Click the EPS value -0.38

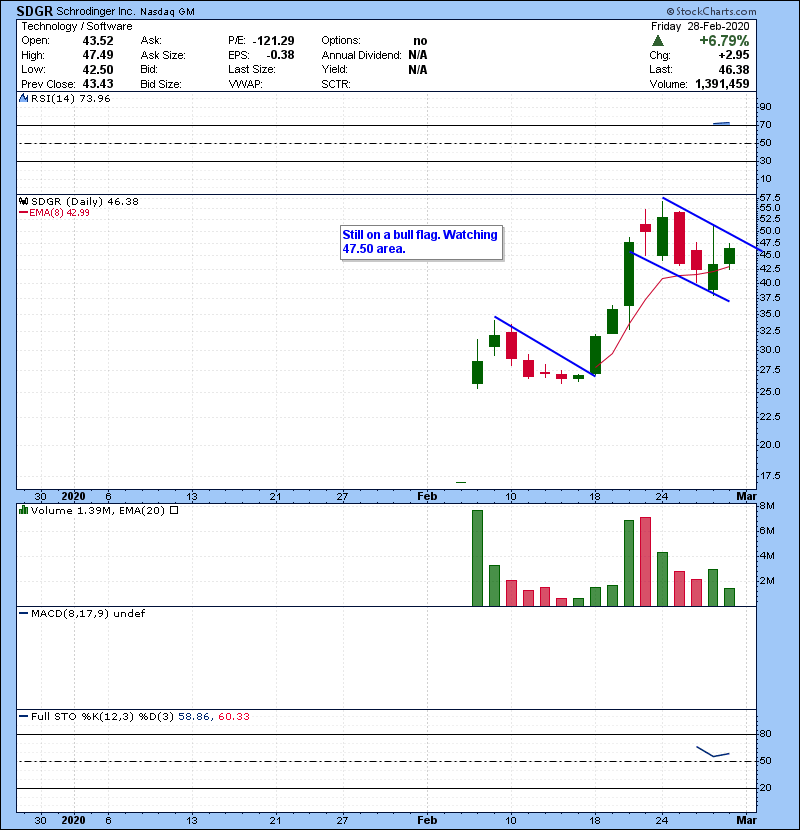280,55
